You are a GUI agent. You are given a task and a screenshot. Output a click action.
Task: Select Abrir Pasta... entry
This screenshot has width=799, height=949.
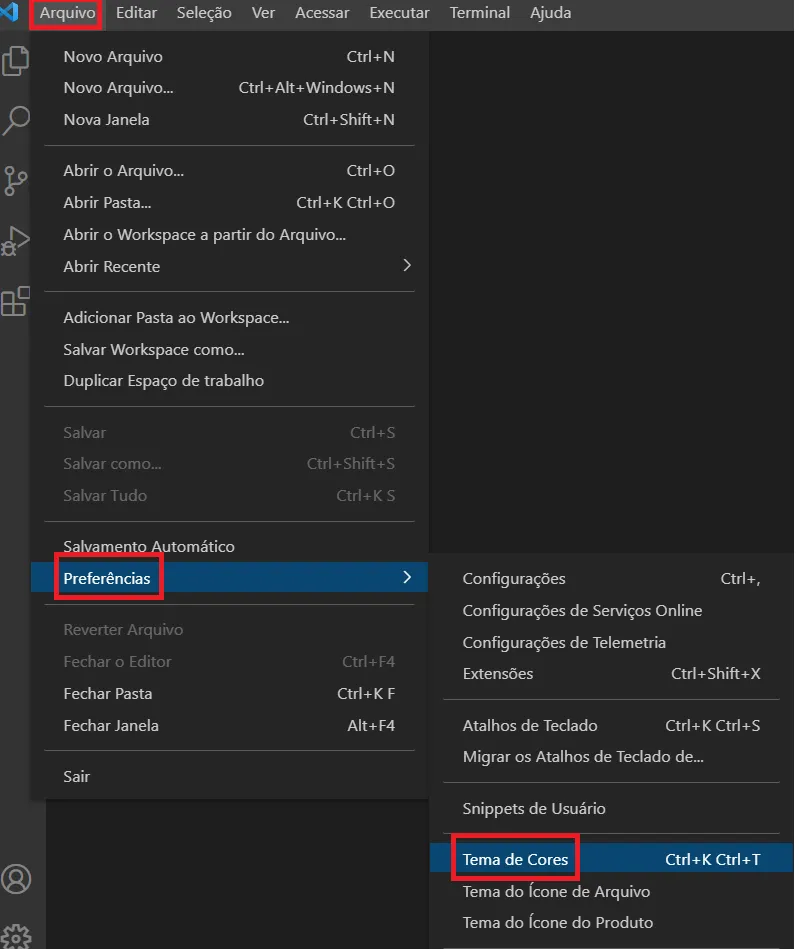[229, 203]
